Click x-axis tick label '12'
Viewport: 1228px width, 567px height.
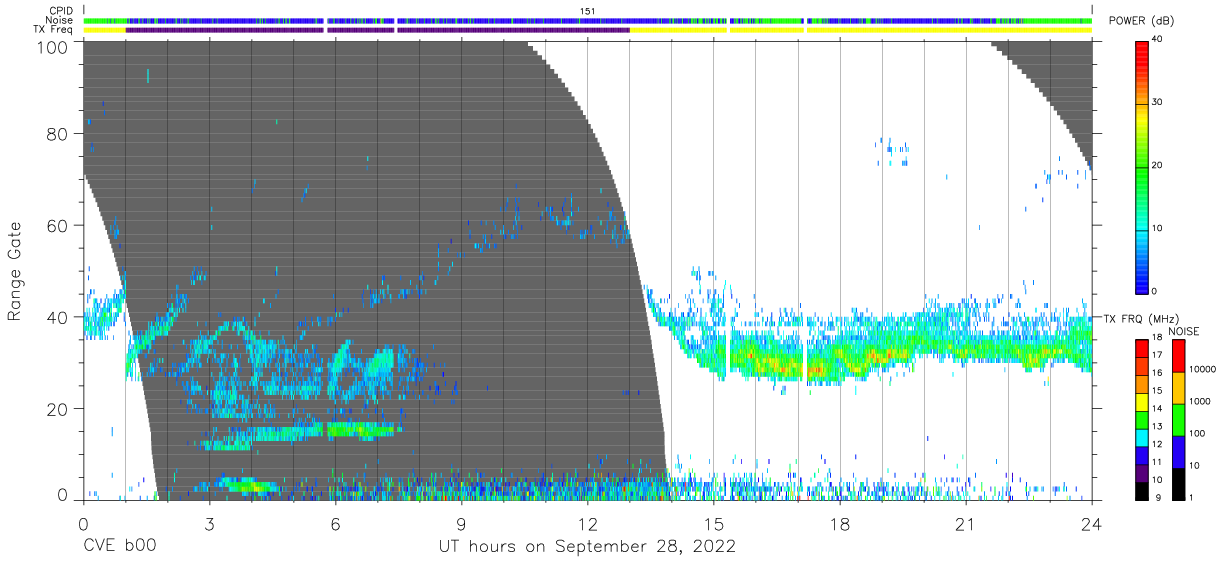(x=587, y=525)
